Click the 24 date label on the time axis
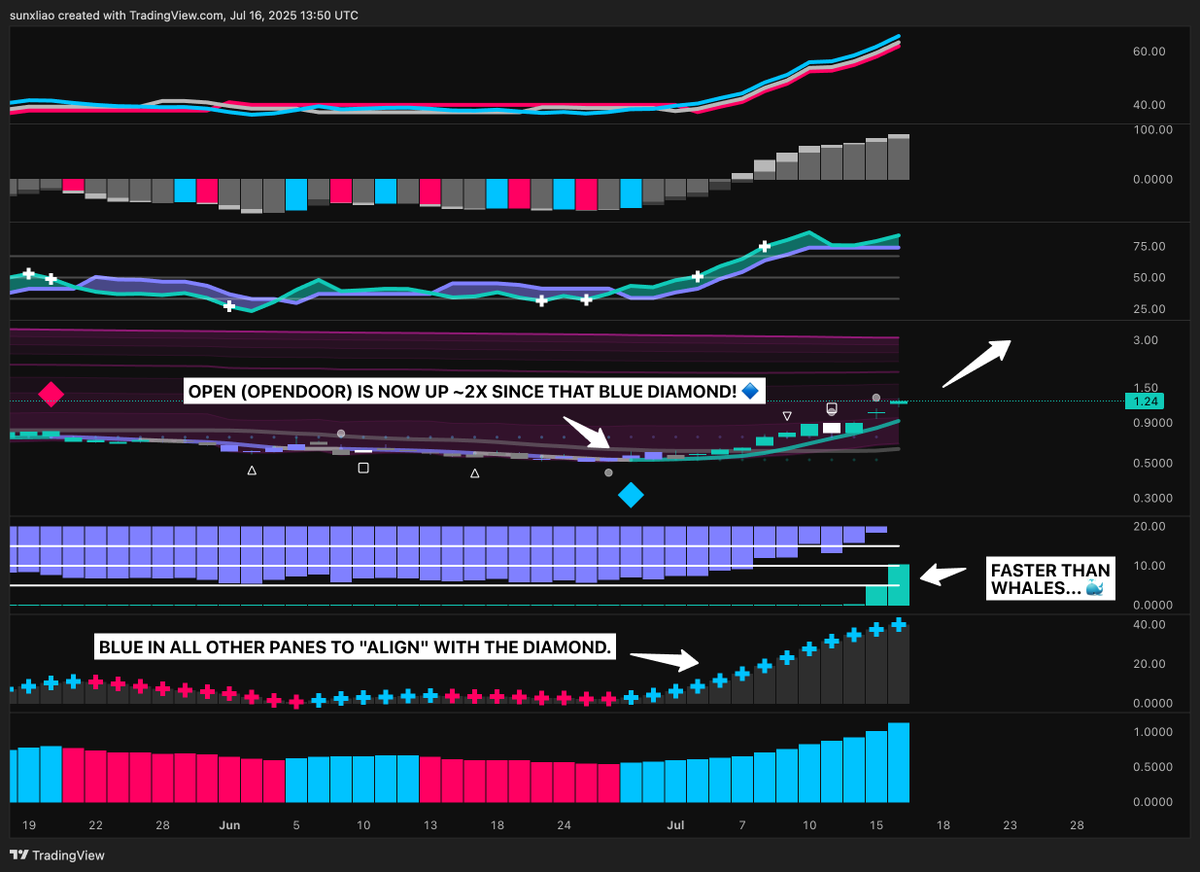The height and width of the screenshot is (872, 1200). coord(564,826)
